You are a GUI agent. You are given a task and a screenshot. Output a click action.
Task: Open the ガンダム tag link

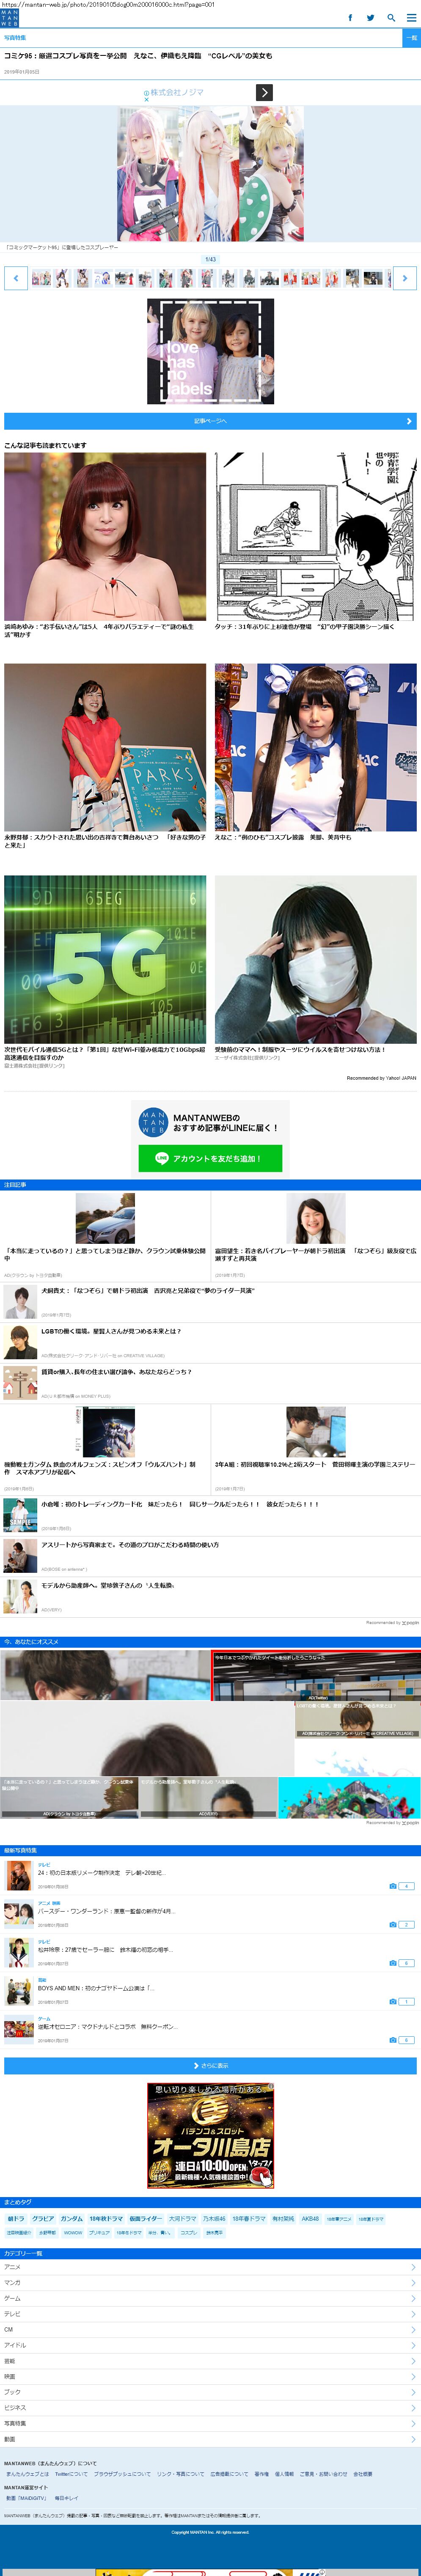pos(71,2219)
